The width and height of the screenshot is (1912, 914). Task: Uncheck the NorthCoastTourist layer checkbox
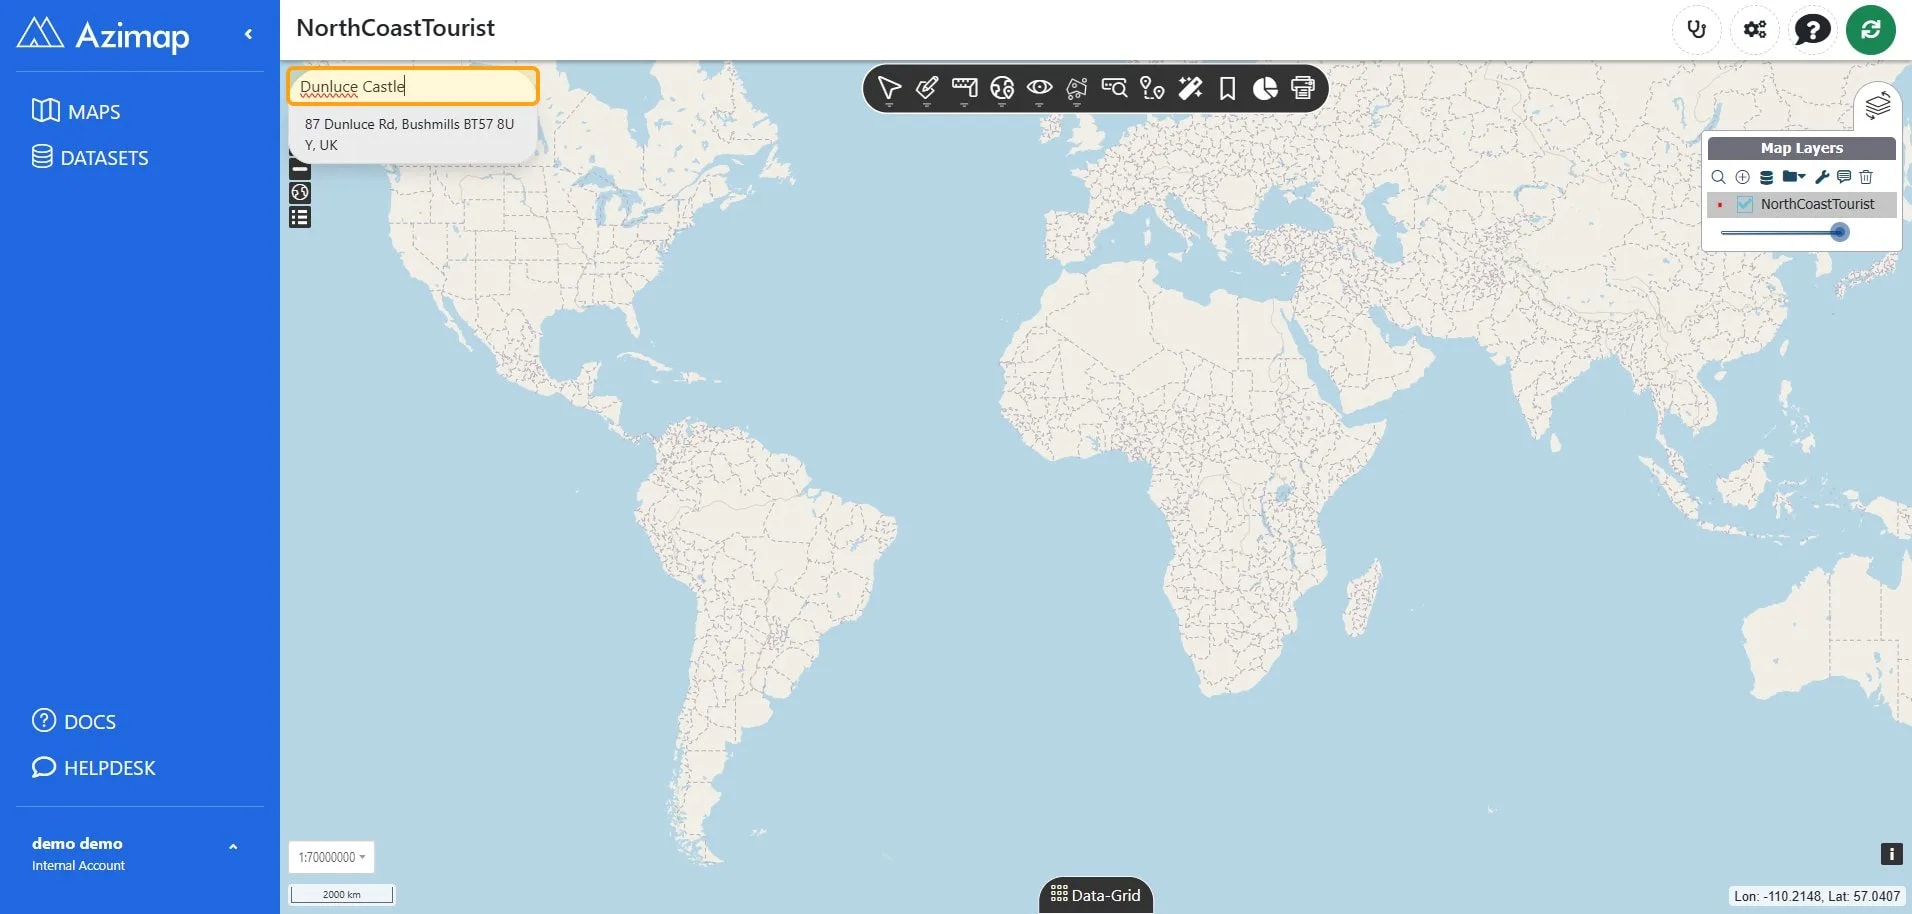click(x=1745, y=204)
